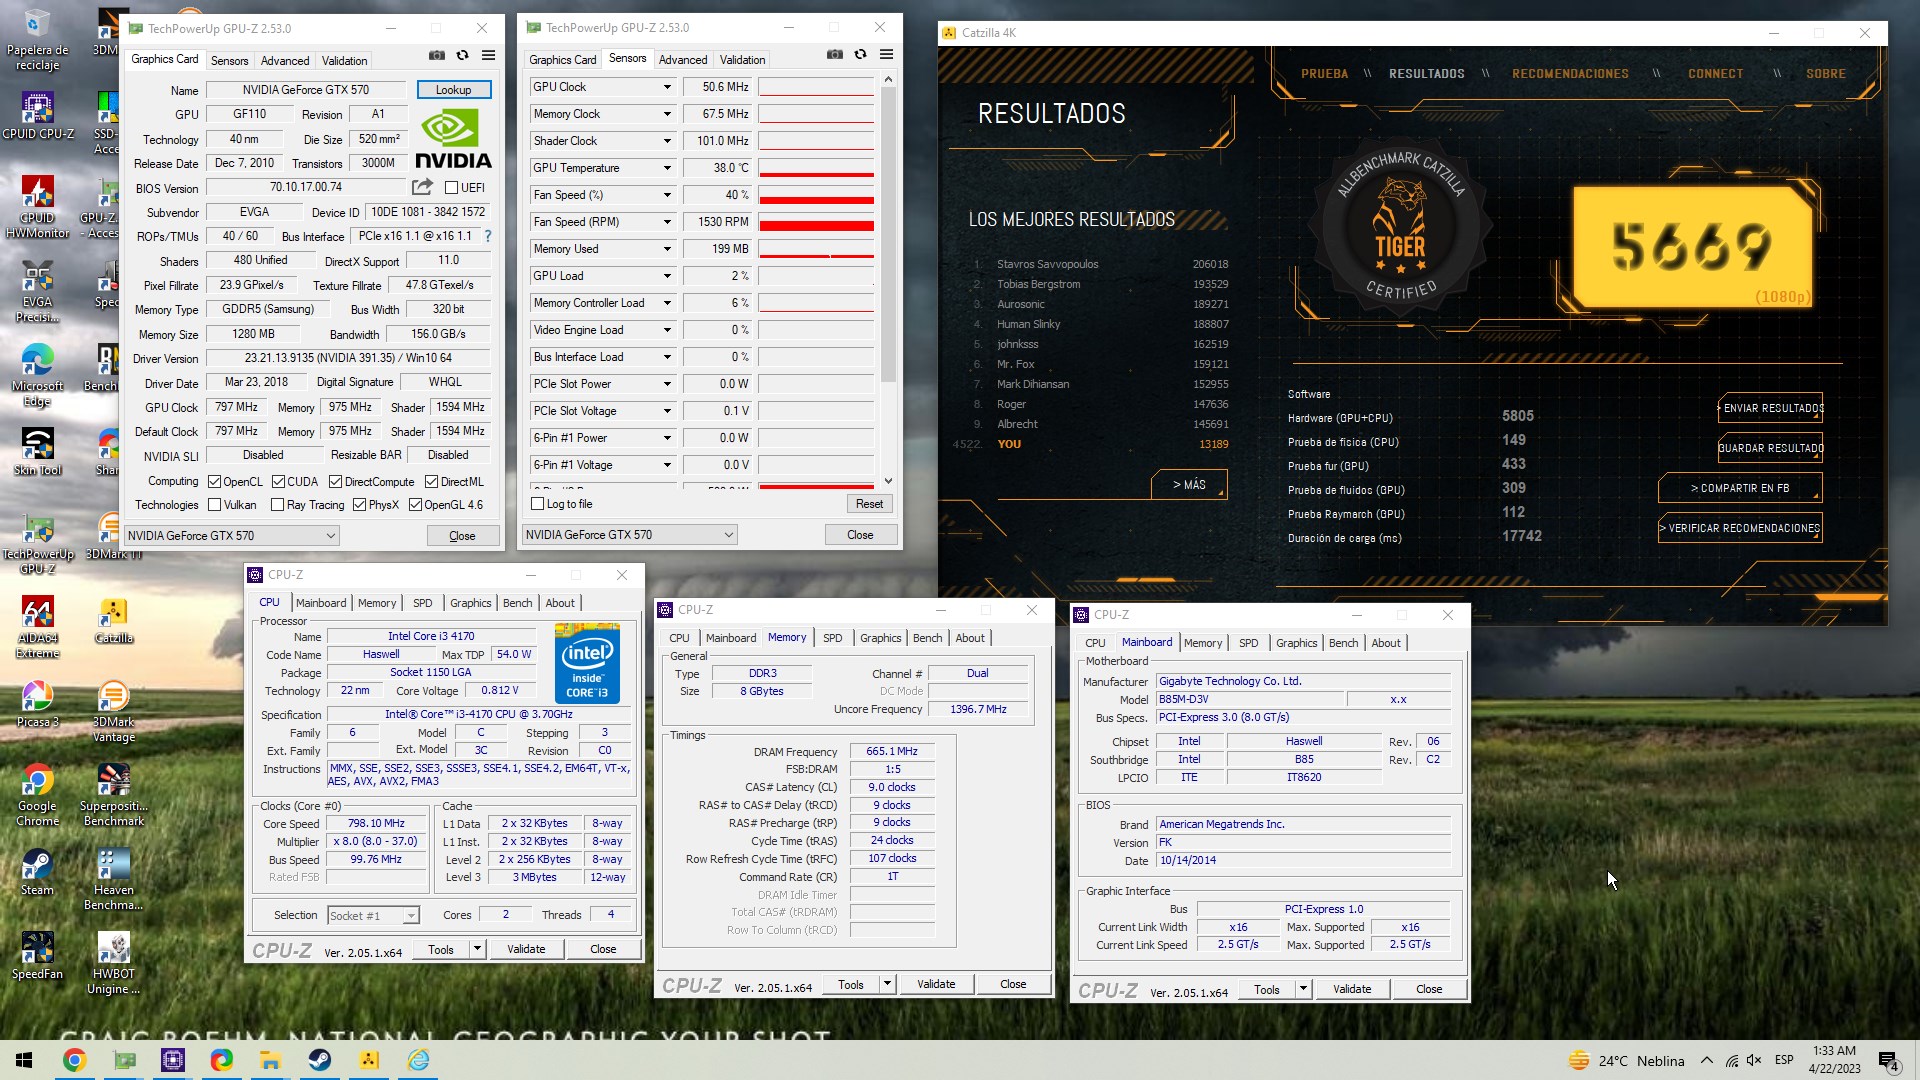Click the GPU-Z Sensors vertical scrollbar
The image size is (1920, 1080).
click(x=888, y=280)
